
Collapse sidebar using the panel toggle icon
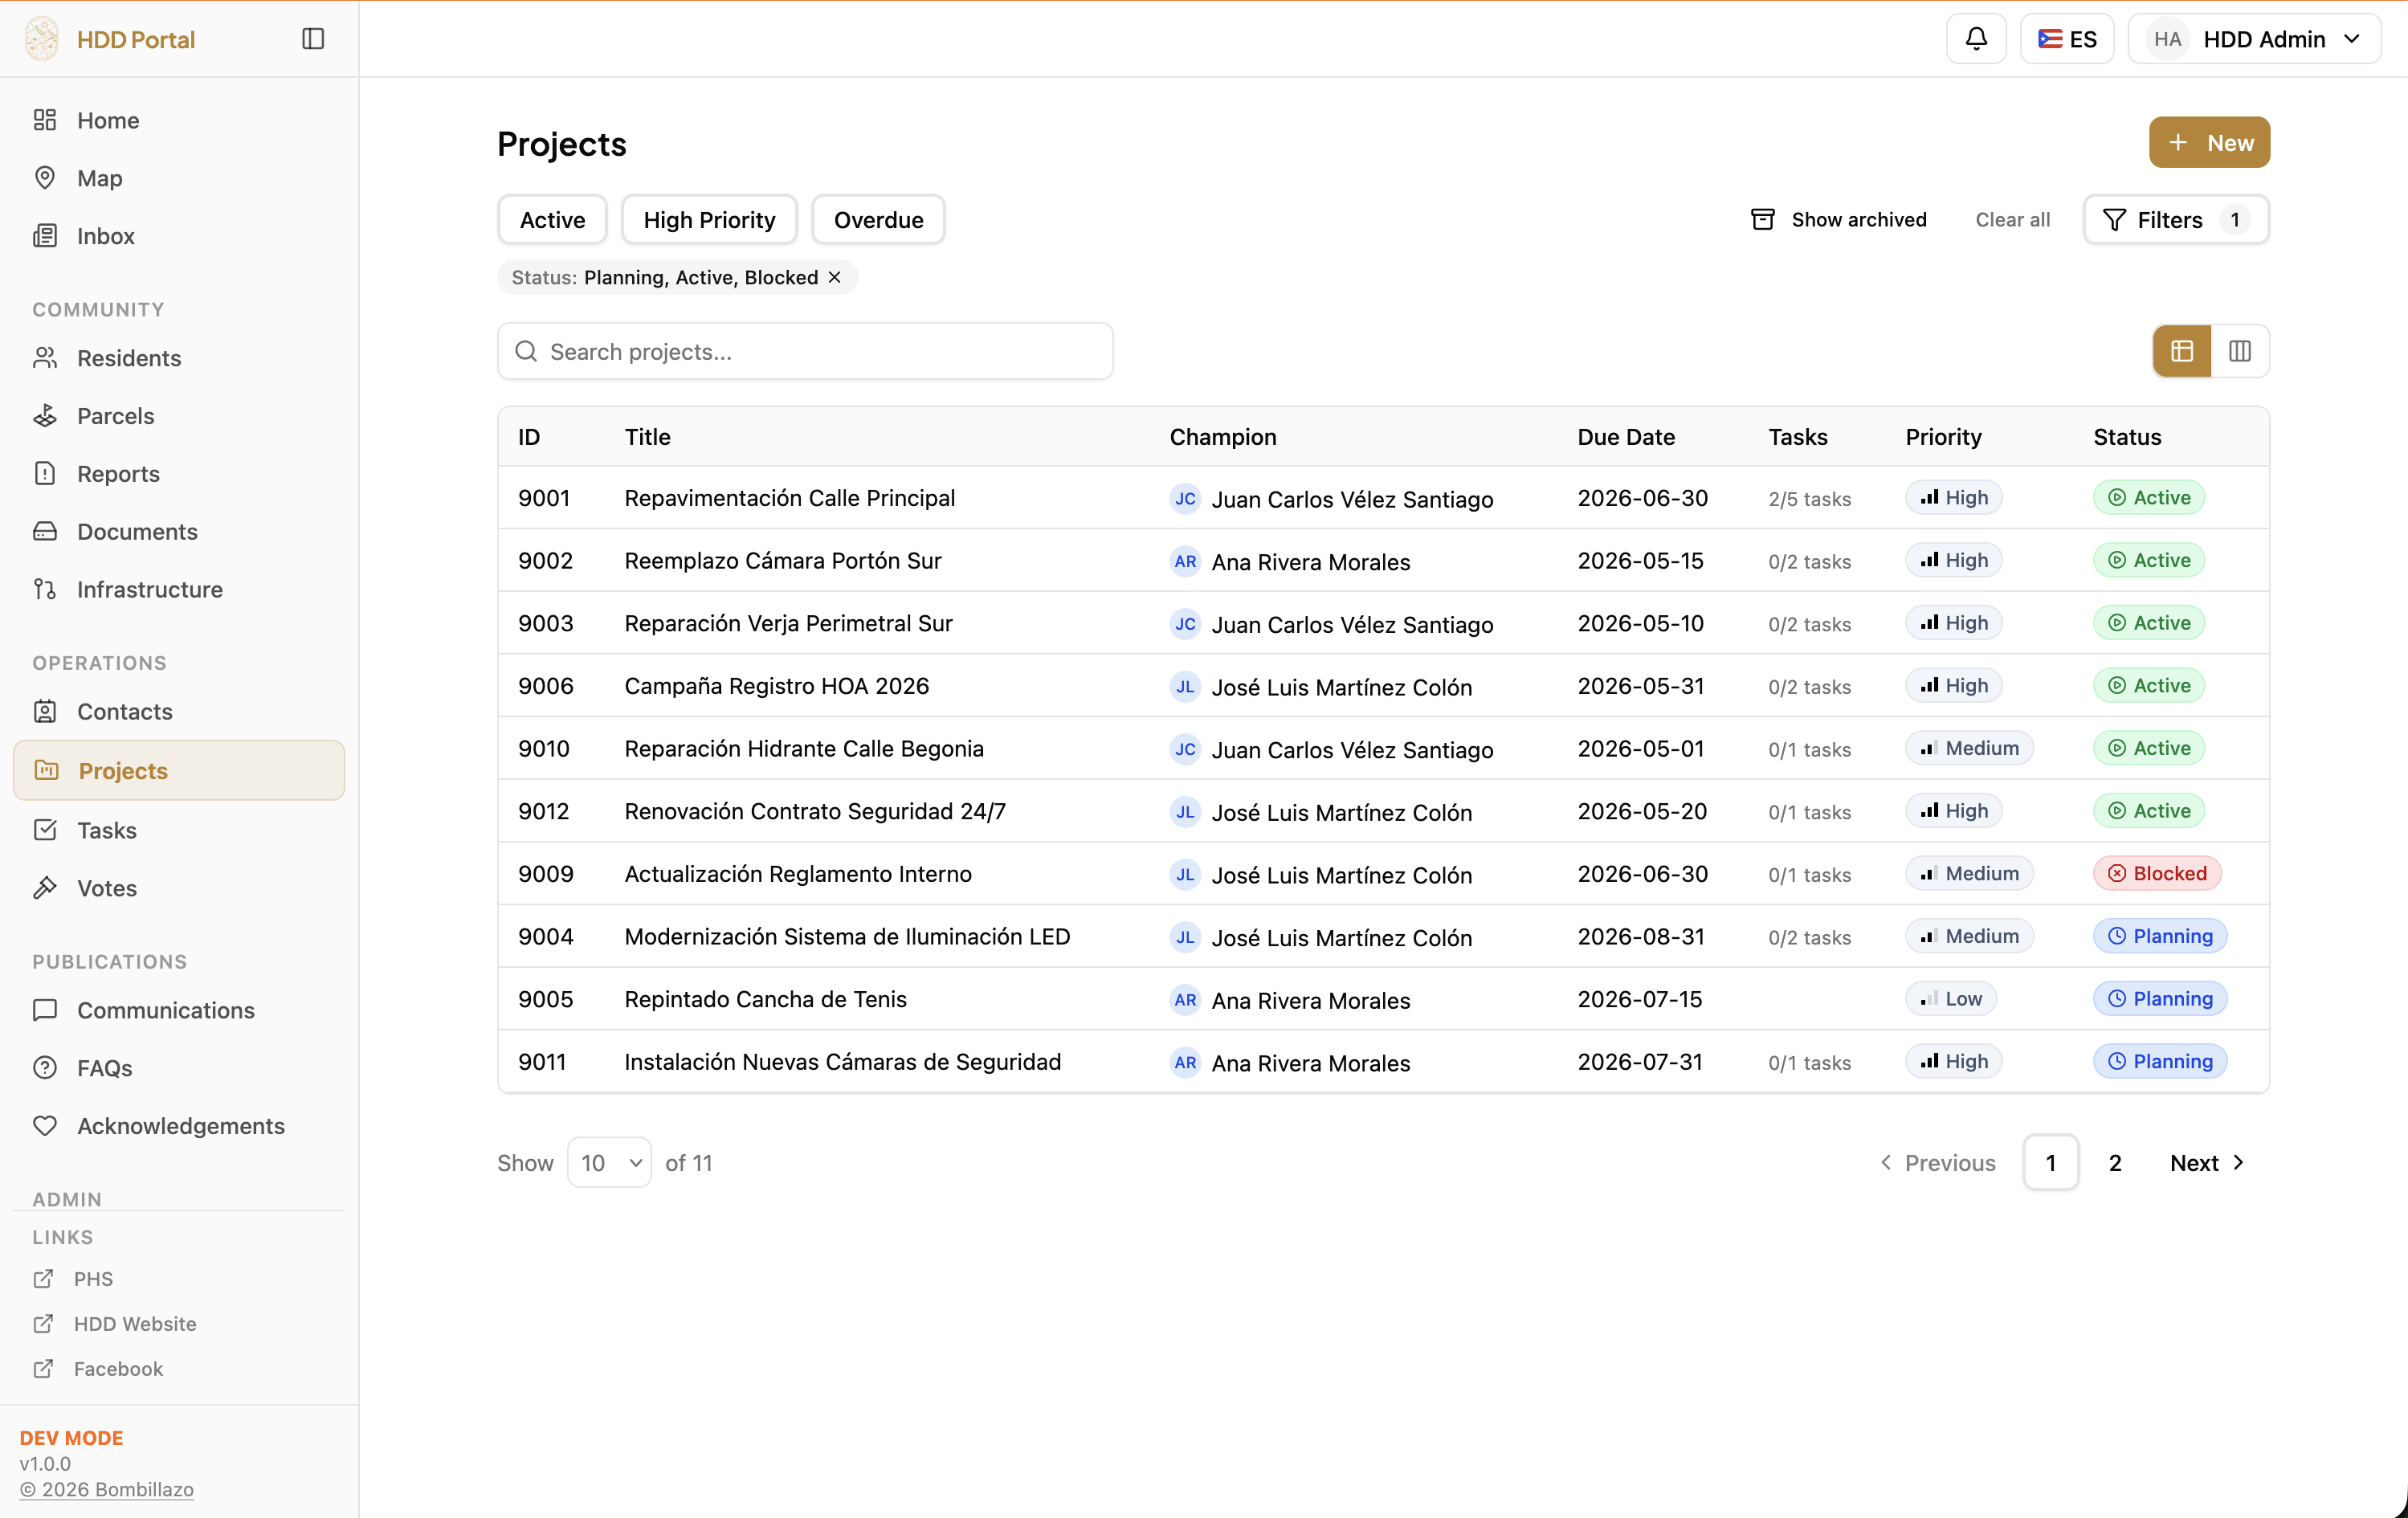tap(313, 39)
